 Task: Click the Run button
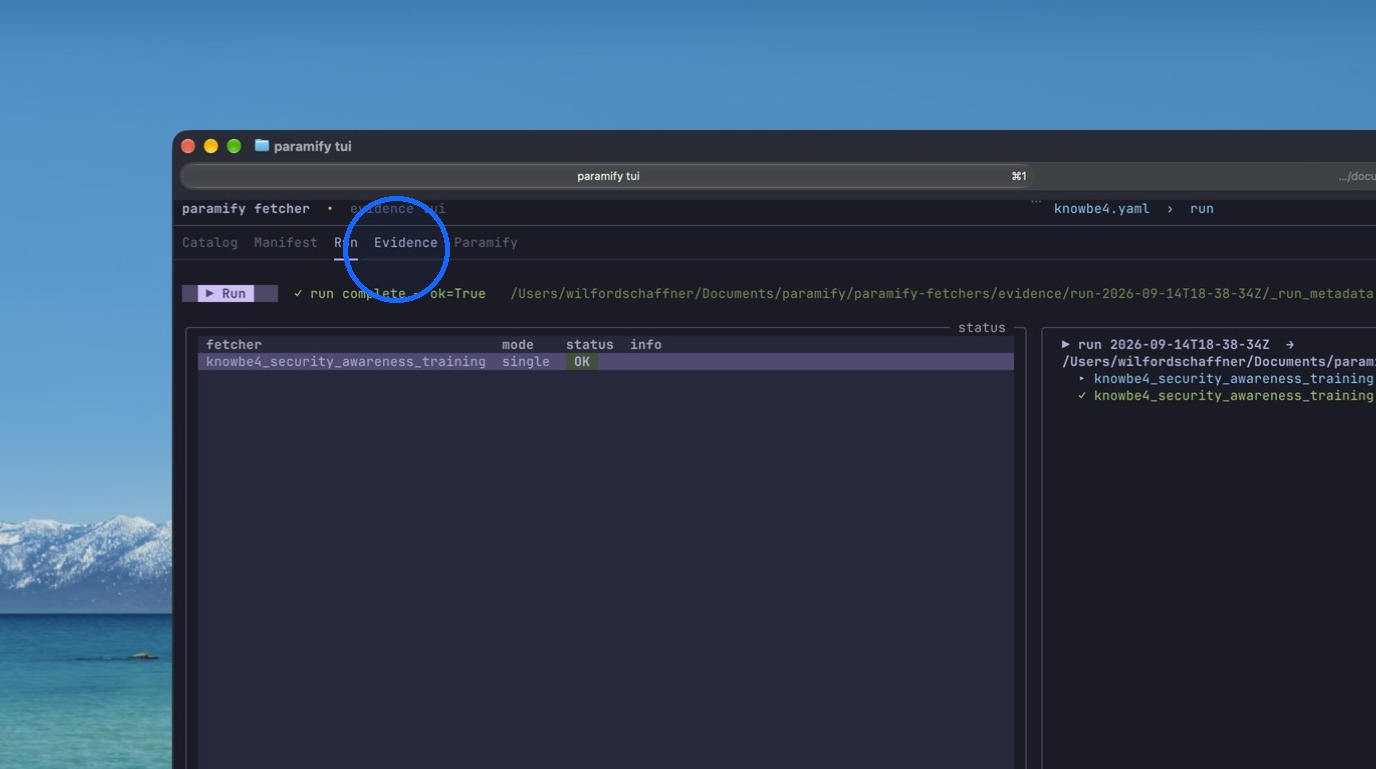[230, 293]
